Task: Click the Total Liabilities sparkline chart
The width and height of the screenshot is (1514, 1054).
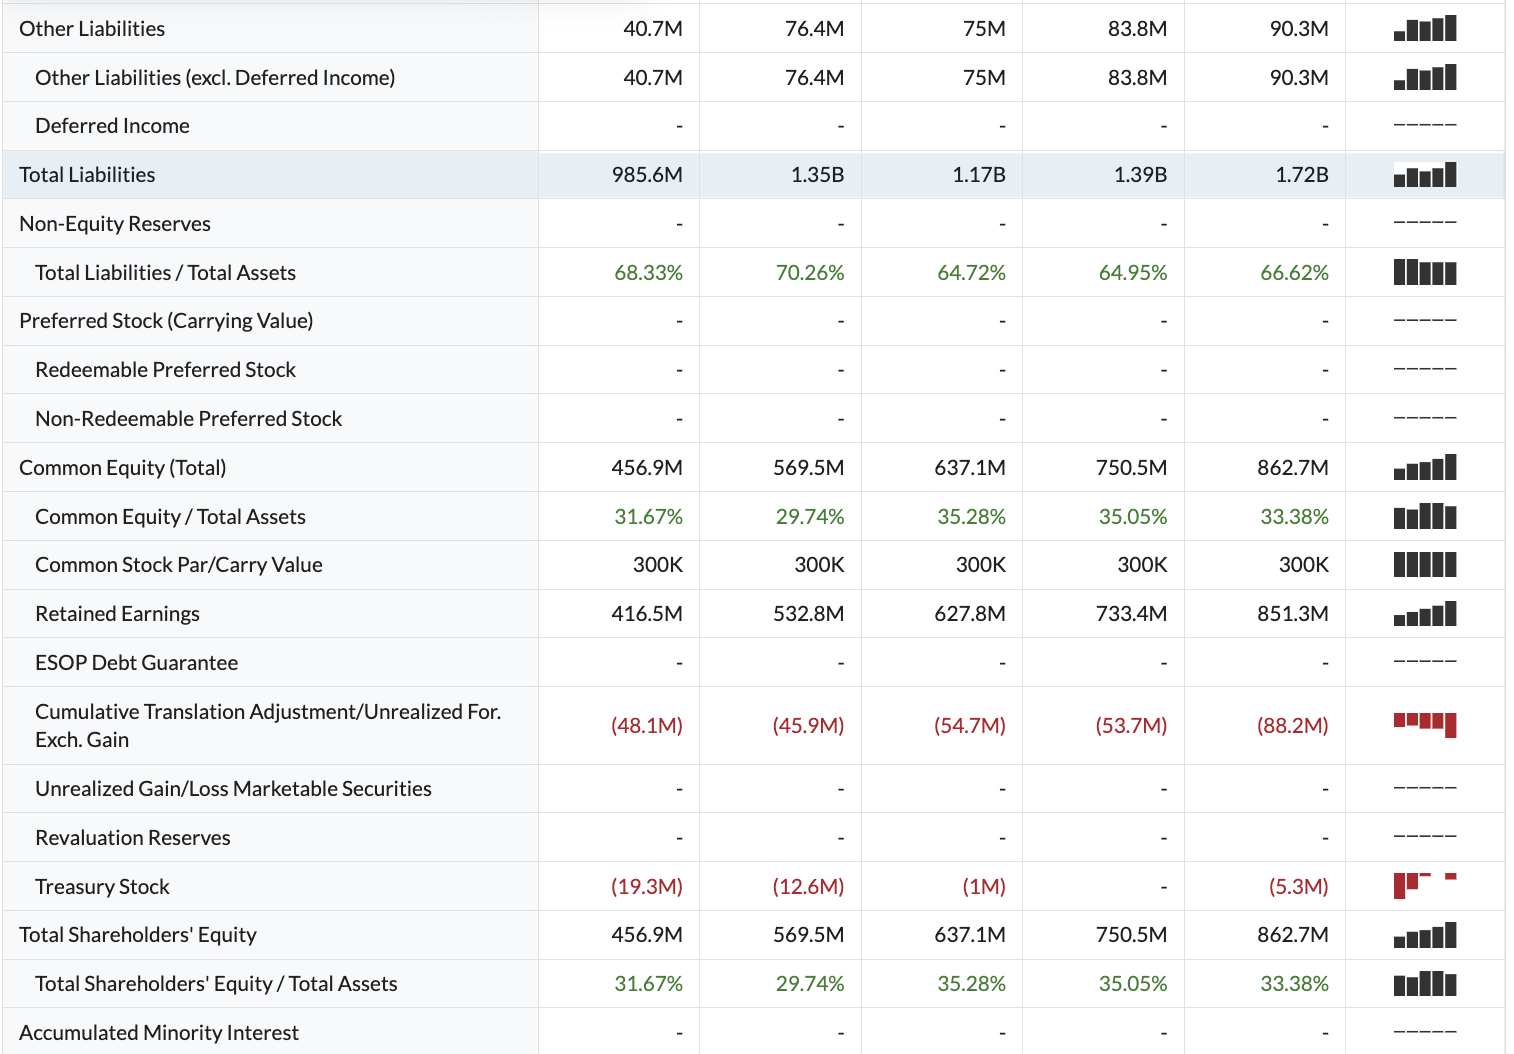Action: [1424, 174]
